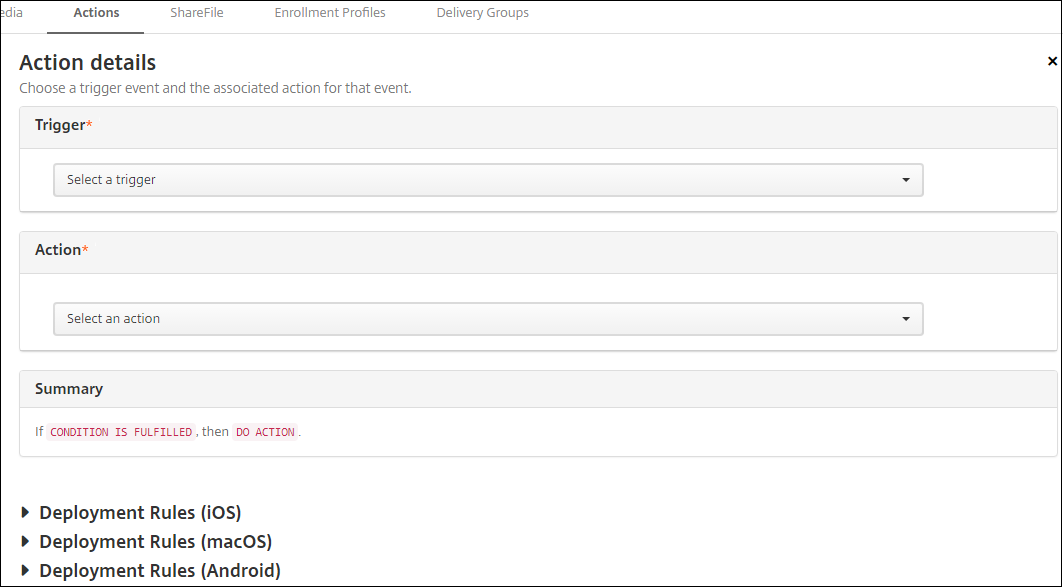Open the Enrollment Profiles tab
The height and width of the screenshot is (588, 1063).
[x=330, y=13]
